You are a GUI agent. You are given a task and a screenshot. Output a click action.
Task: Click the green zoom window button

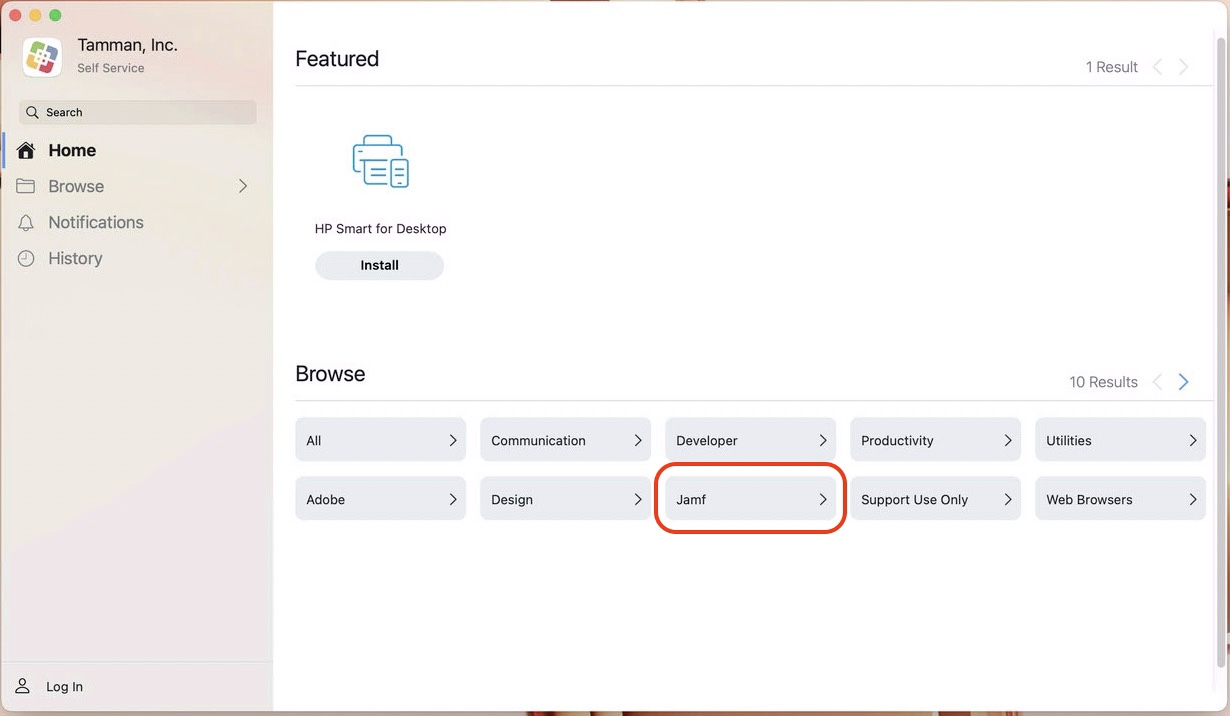[55, 15]
